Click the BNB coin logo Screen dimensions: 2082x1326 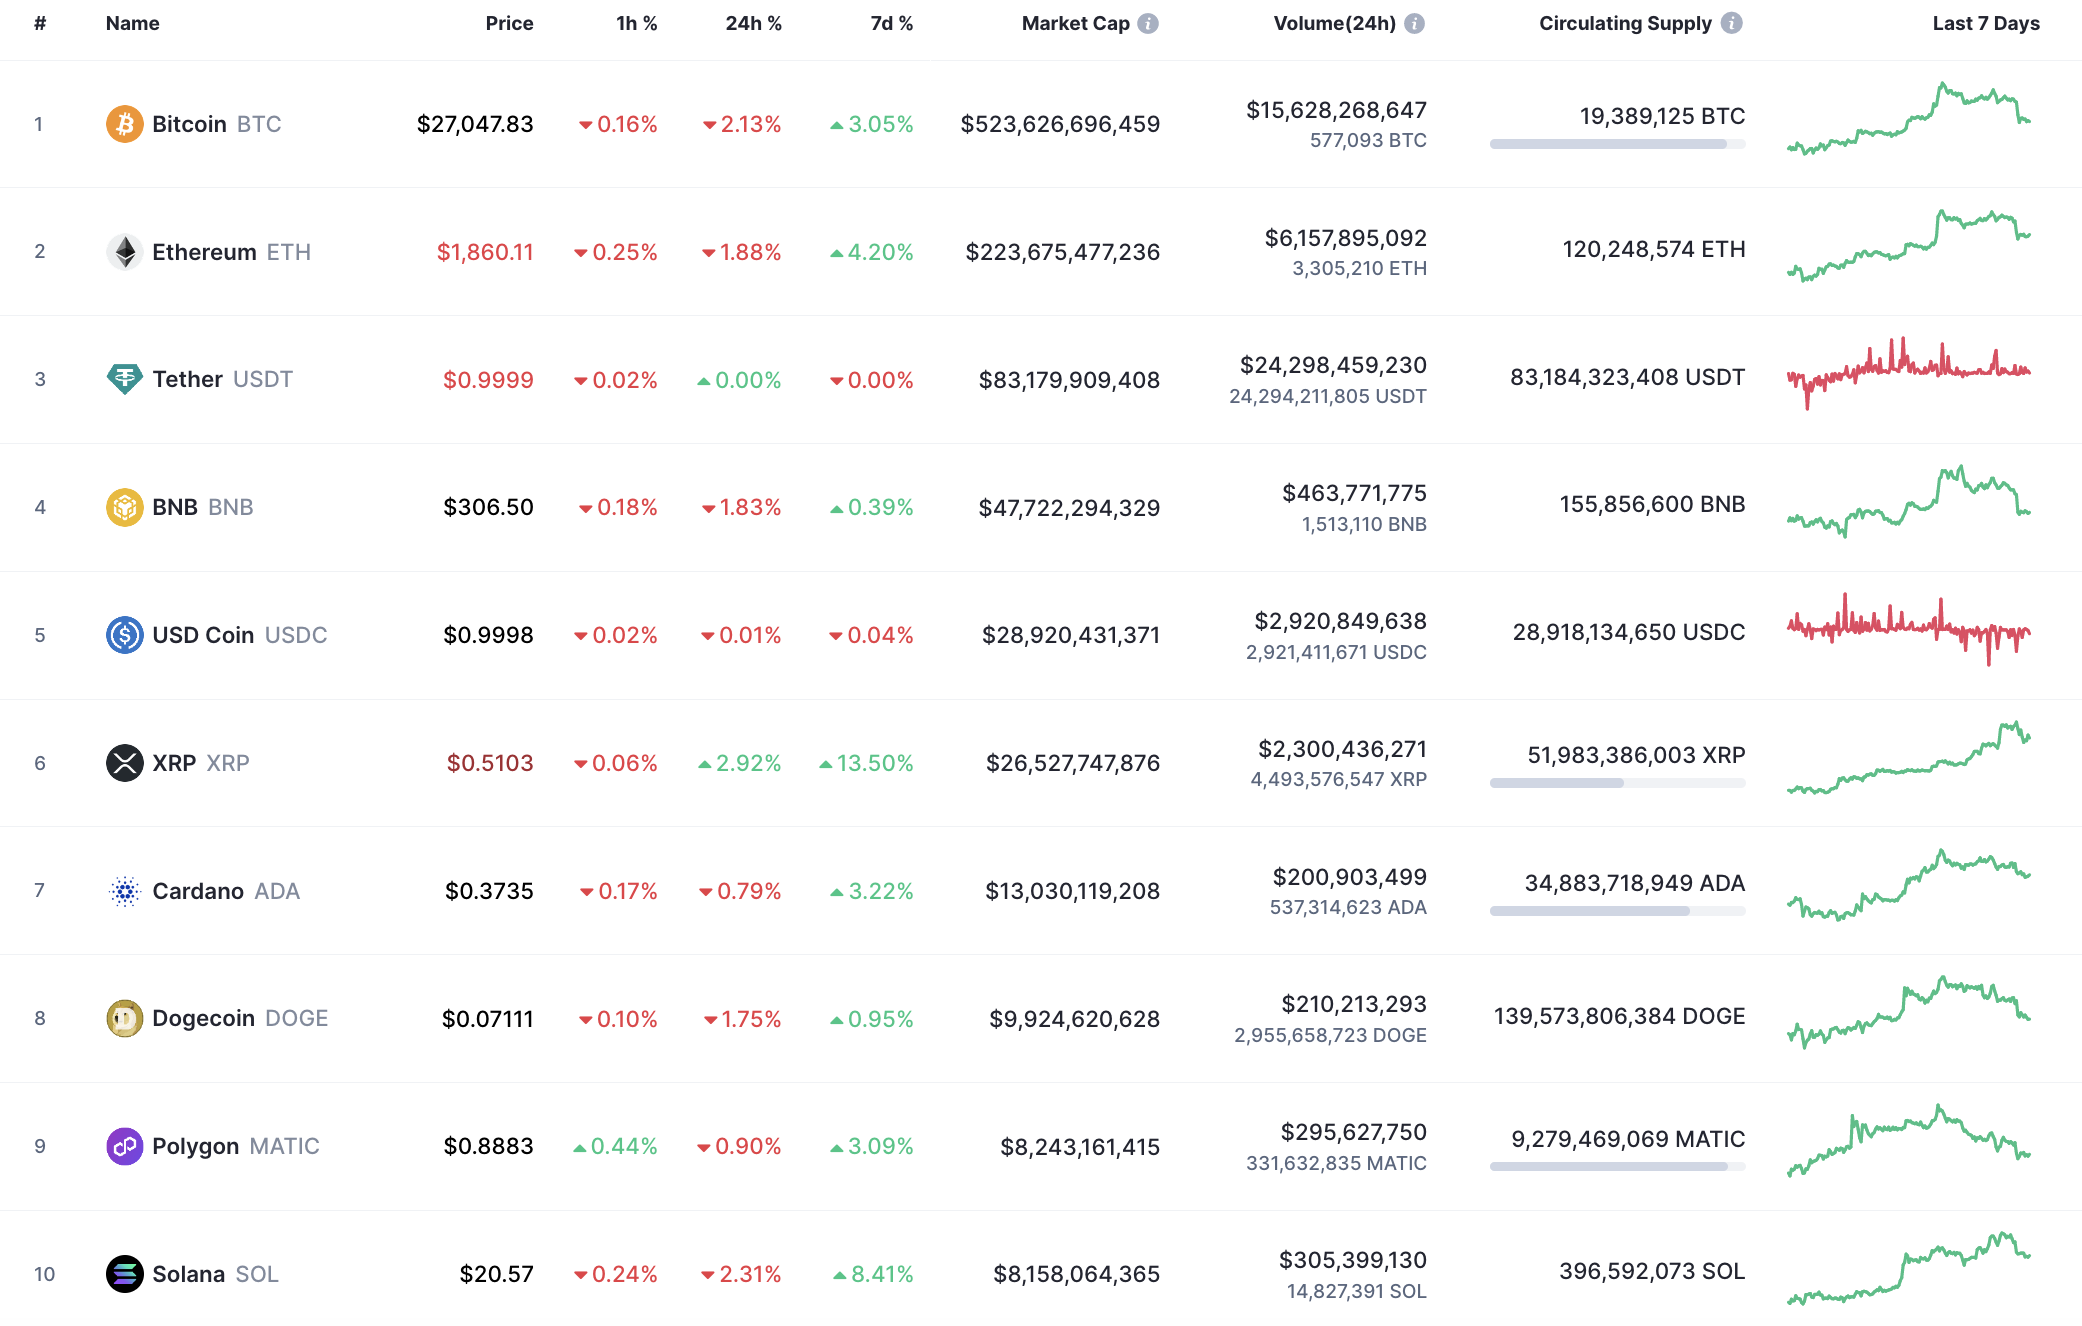tap(123, 507)
